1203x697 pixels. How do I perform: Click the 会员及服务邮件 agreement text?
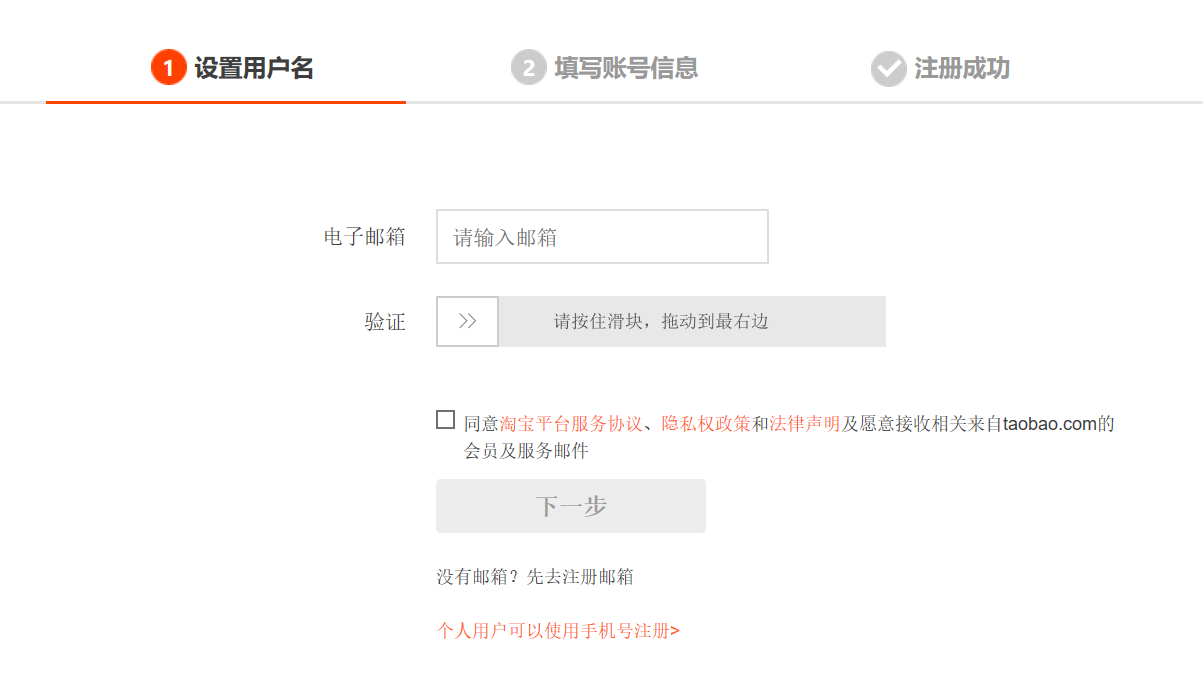coord(526,451)
